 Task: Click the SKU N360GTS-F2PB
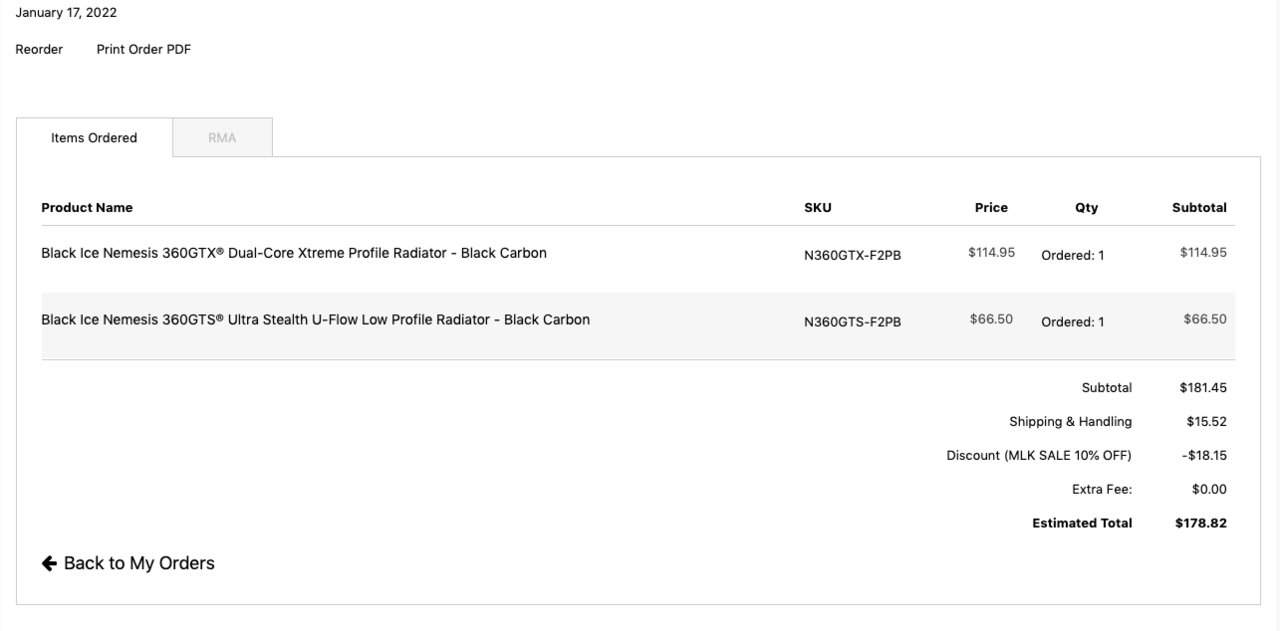pos(853,322)
